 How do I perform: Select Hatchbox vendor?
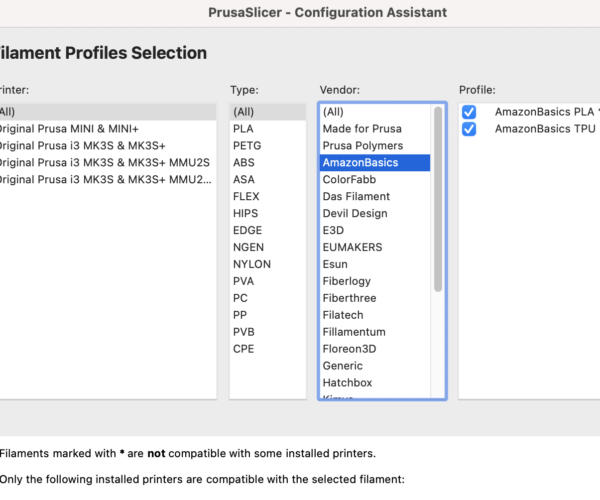coord(375,383)
